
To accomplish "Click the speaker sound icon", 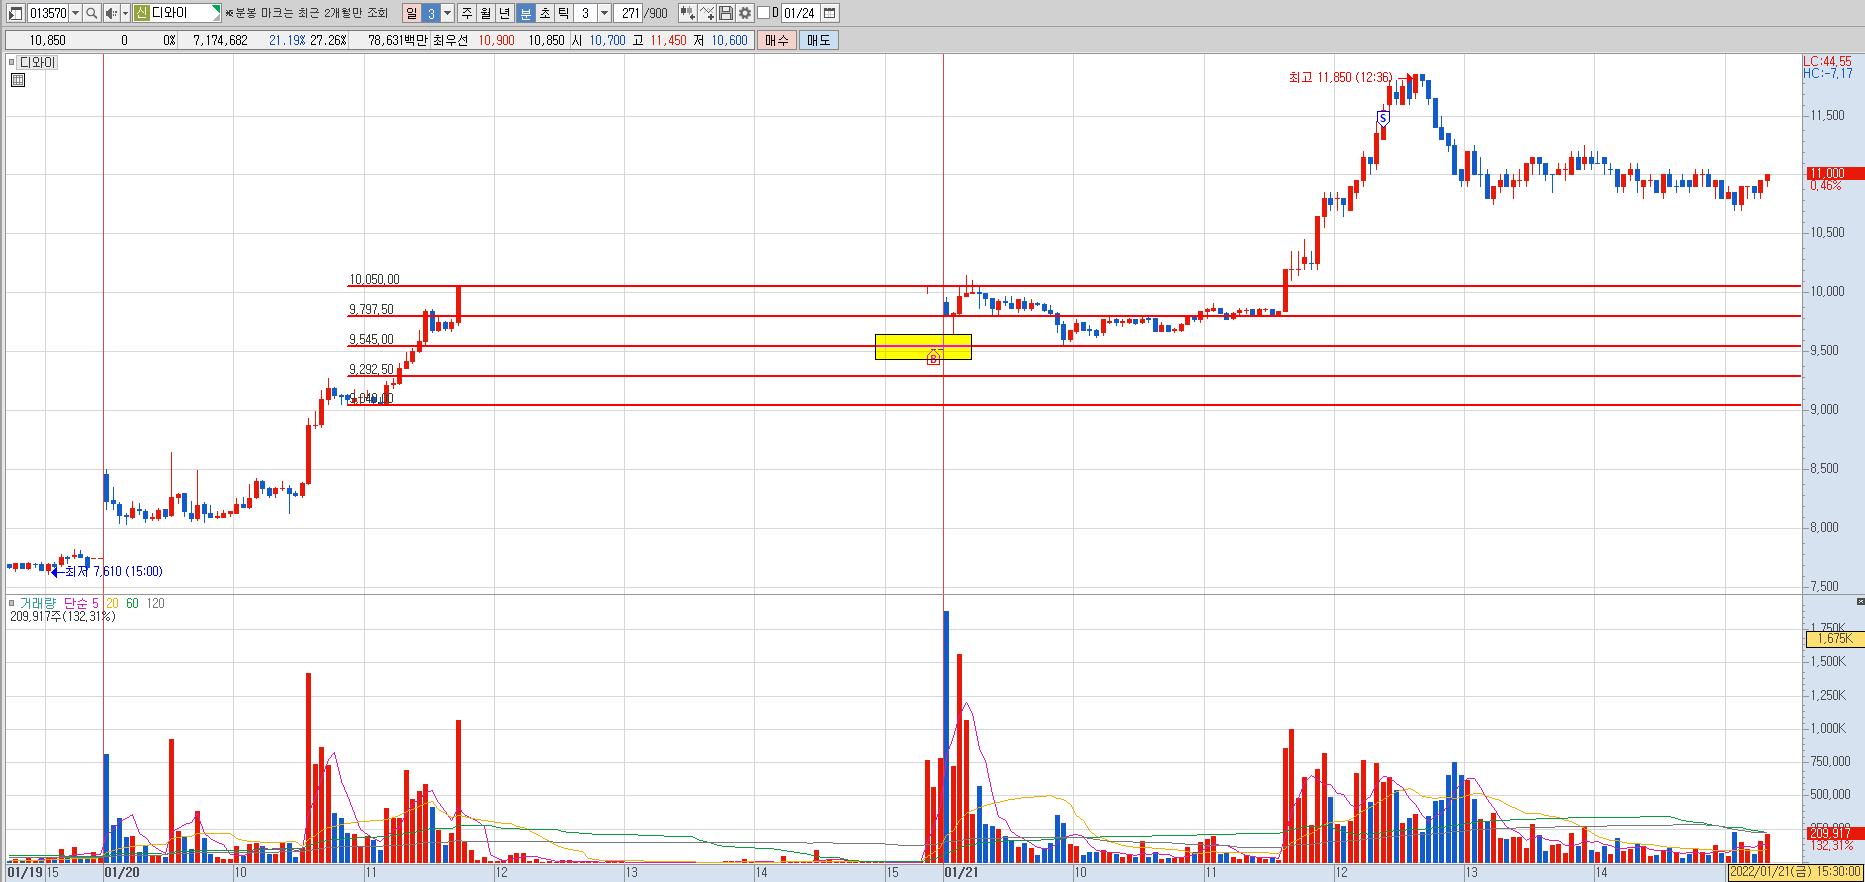I will [x=111, y=13].
